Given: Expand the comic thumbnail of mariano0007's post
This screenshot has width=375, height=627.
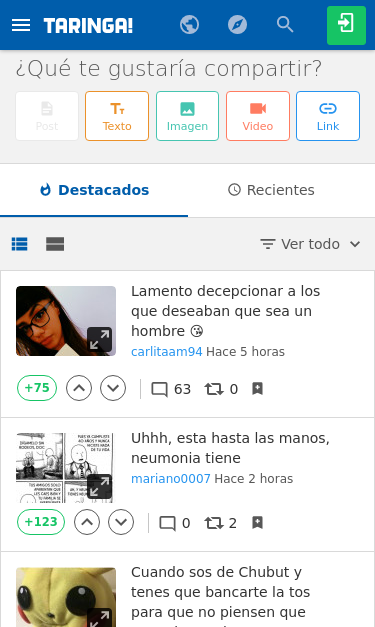Looking at the screenshot, I should click(x=100, y=487).
